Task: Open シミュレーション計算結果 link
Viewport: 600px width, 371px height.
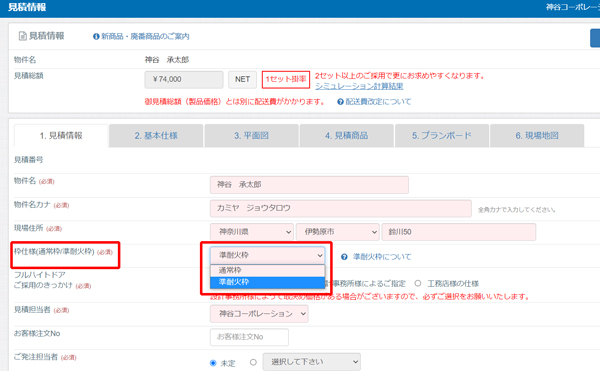Action: [x=359, y=86]
